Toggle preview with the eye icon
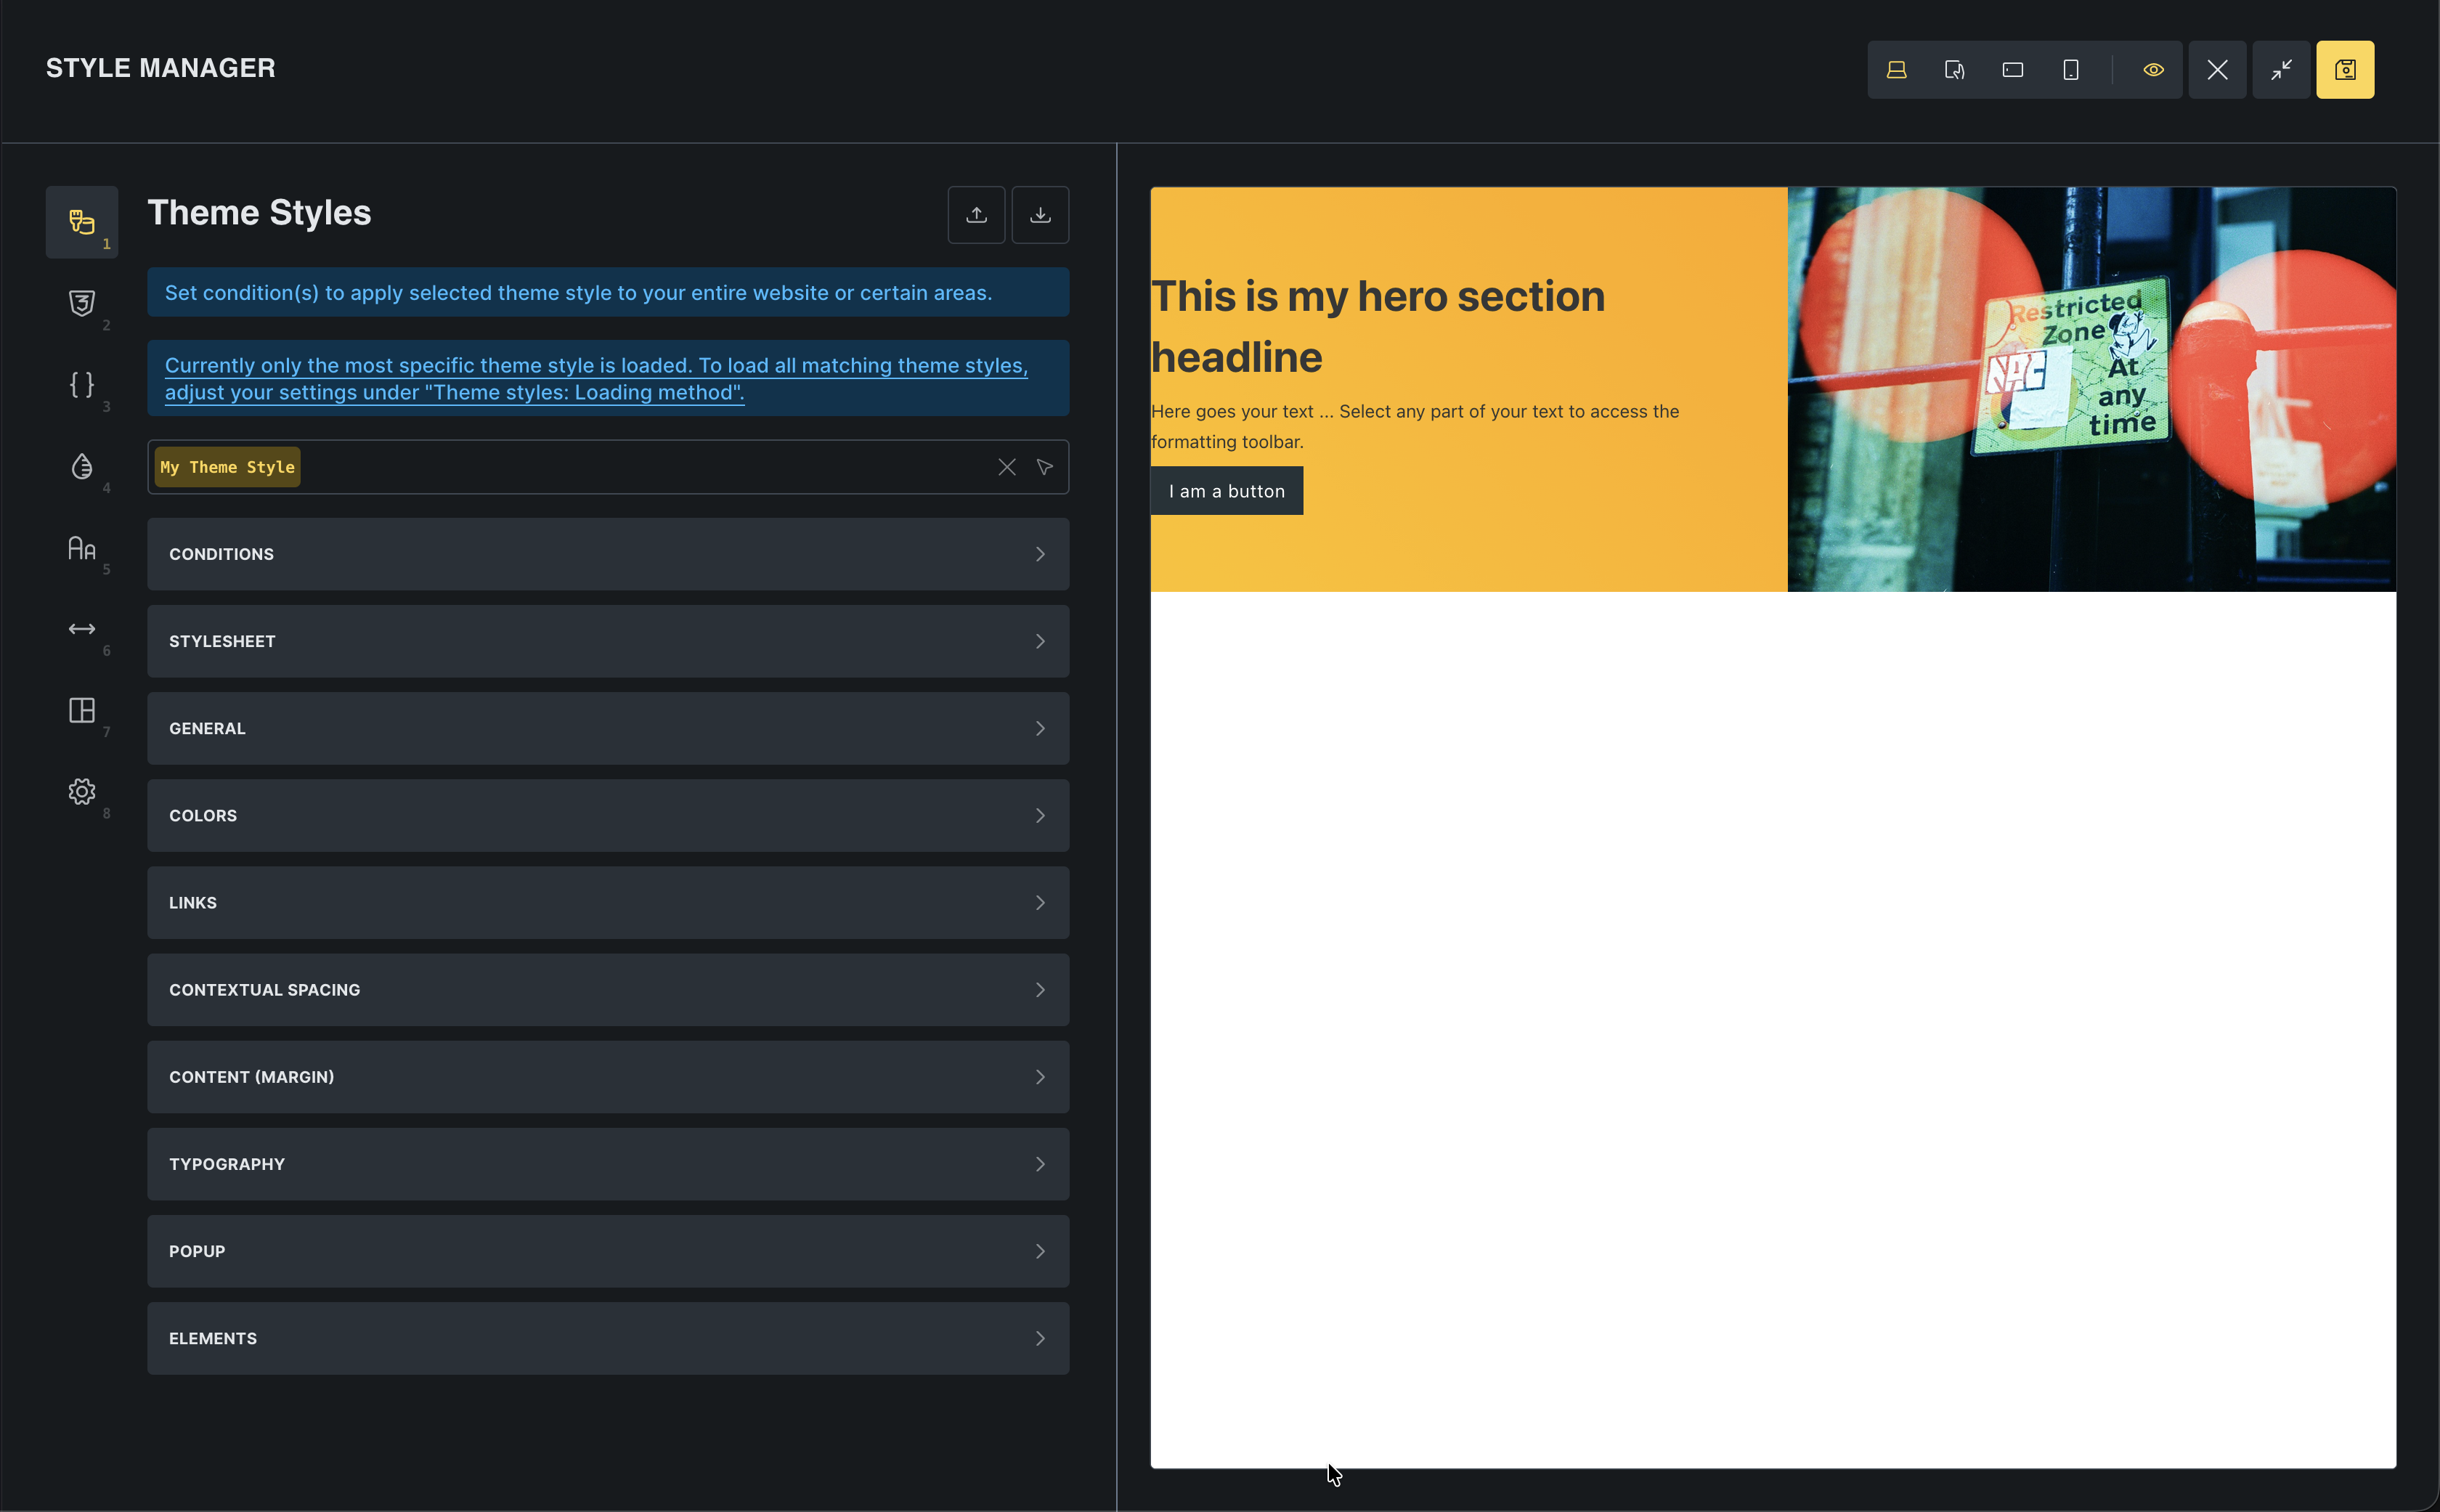Image resolution: width=2440 pixels, height=1512 pixels. pos(2153,70)
